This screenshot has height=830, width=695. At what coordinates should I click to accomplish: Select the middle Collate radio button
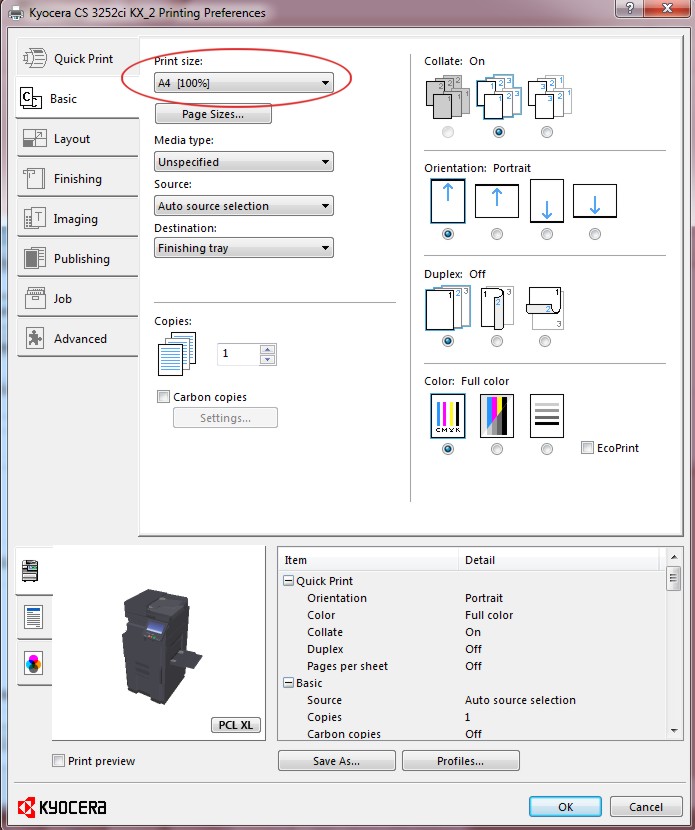point(498,132)
